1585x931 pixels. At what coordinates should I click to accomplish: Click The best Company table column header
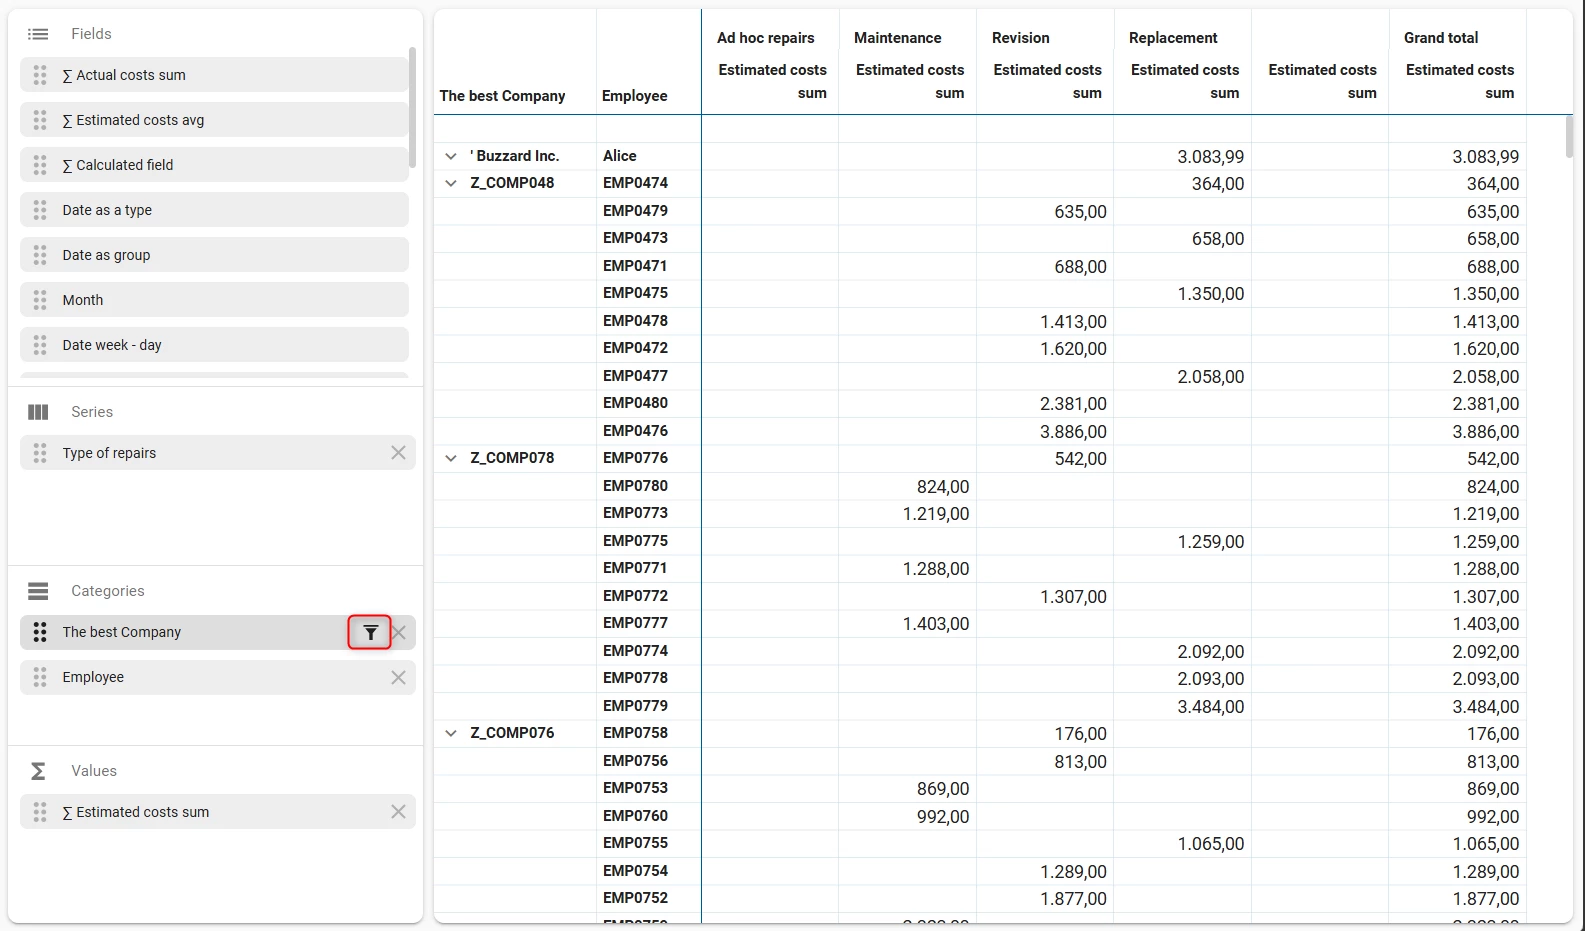click(503, 96)
